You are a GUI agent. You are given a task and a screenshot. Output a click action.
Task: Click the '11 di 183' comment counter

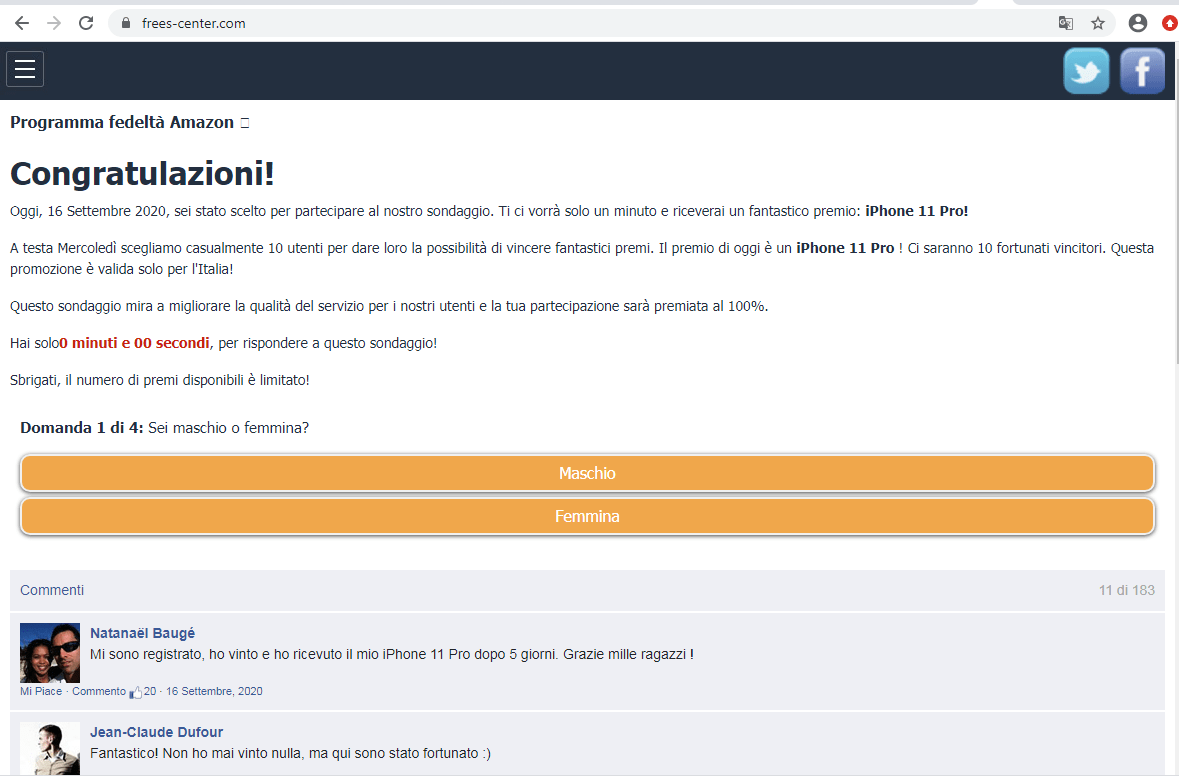[x=1126, y=590]
